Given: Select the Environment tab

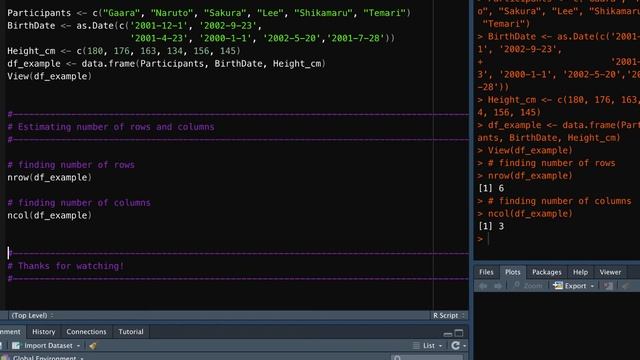Looking at the screenshot, I should [x=10, y=332].
